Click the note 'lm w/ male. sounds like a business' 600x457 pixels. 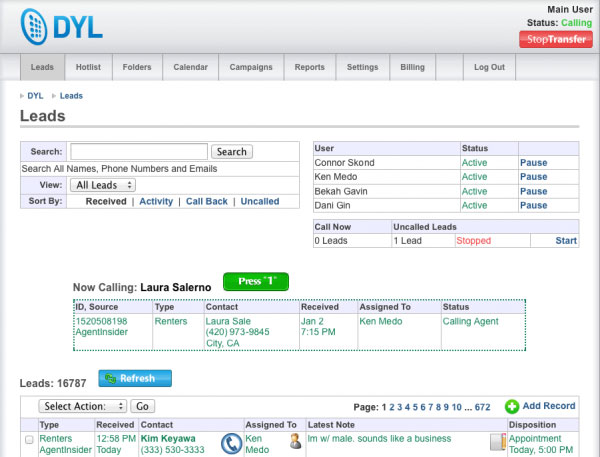(380, 439)
